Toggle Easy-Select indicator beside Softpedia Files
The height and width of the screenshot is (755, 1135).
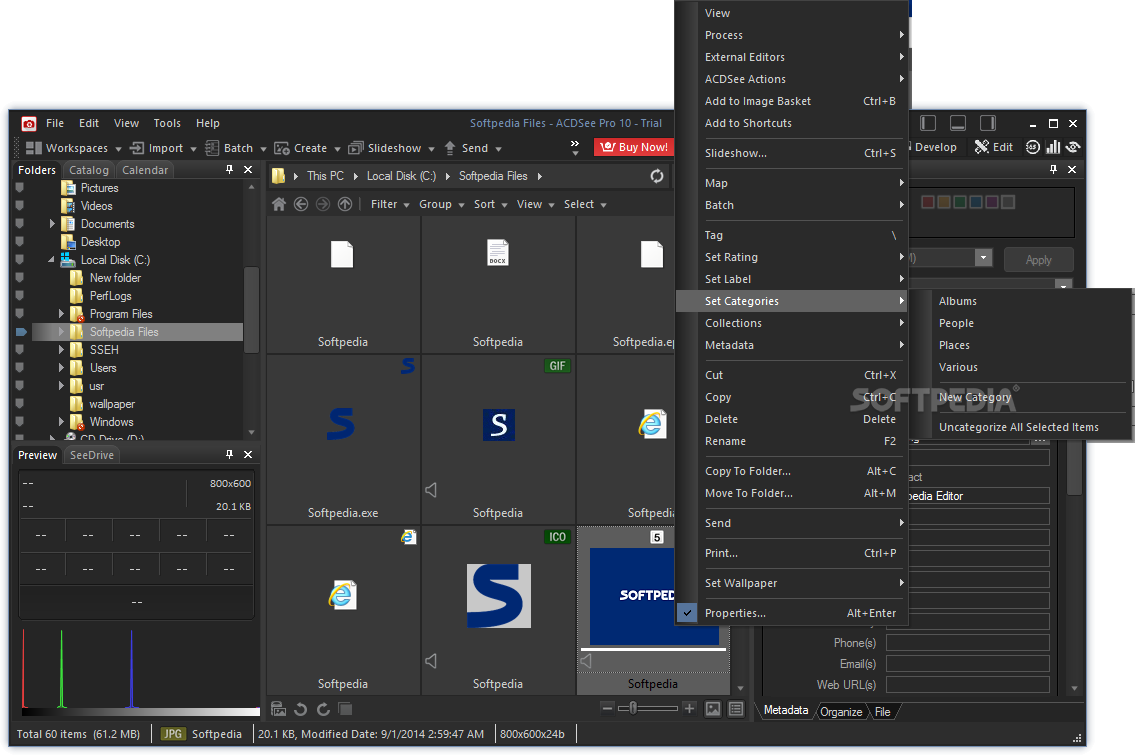[x=21, y=332]
